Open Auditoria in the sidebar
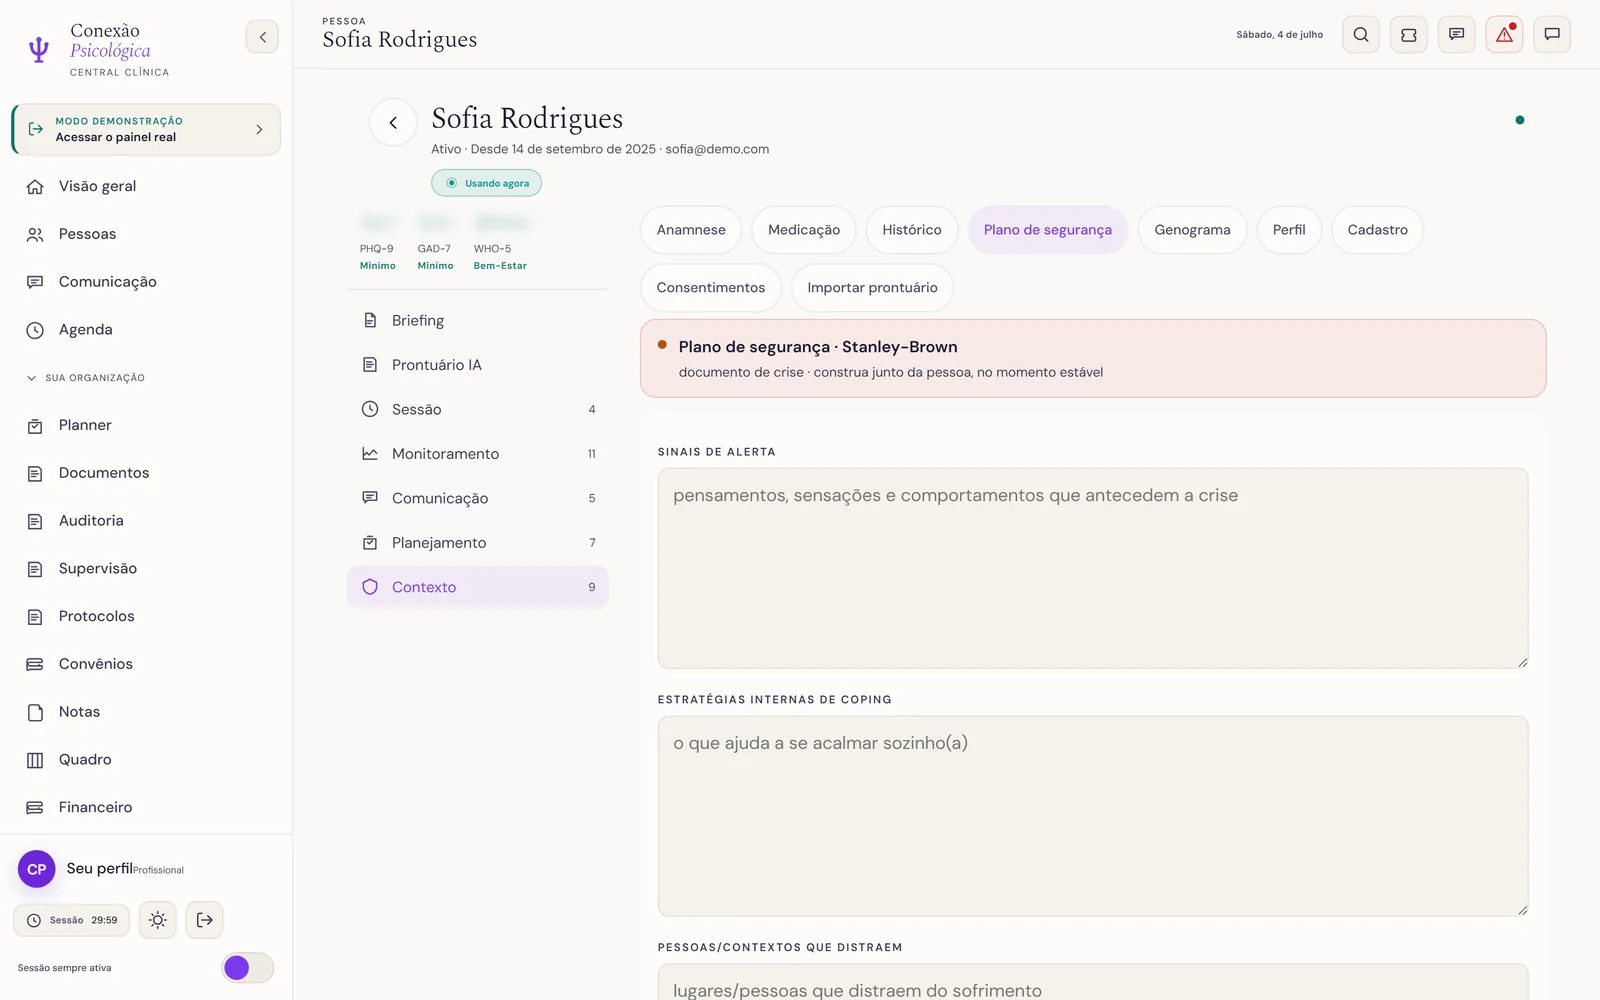 point(146,521)
